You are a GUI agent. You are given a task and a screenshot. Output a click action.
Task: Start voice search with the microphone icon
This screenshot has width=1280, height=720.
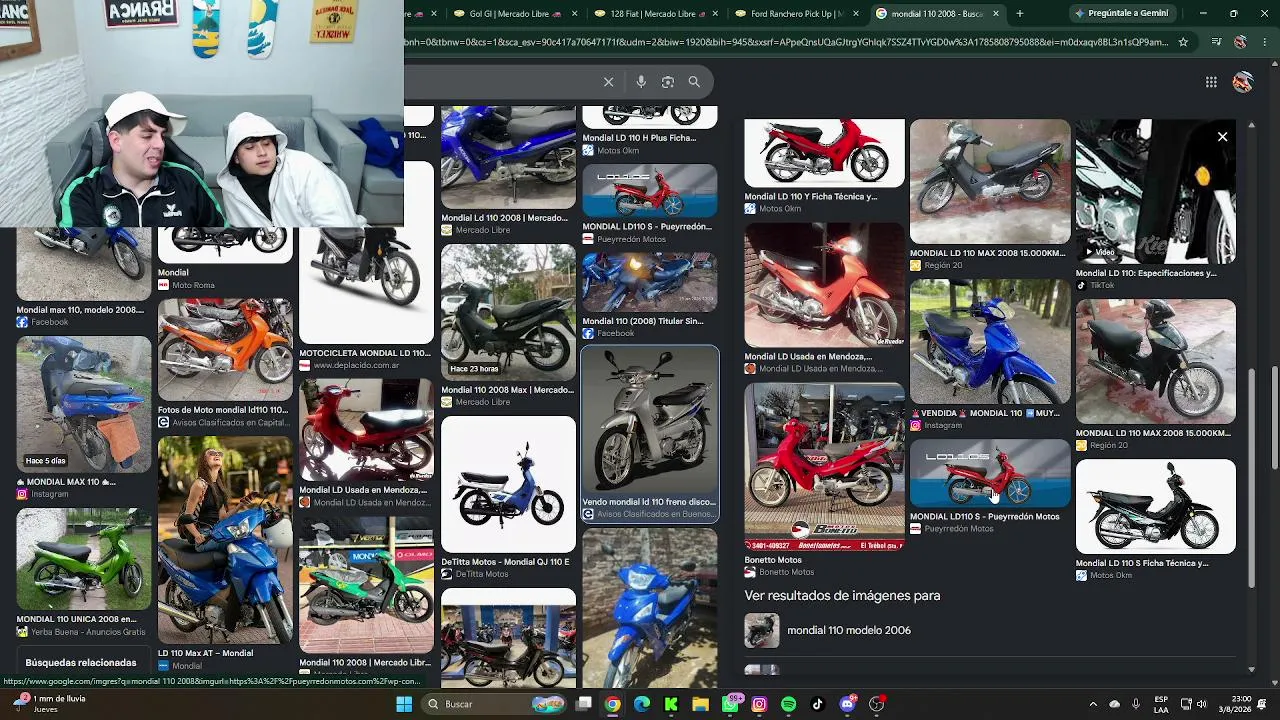click(641, 82)
